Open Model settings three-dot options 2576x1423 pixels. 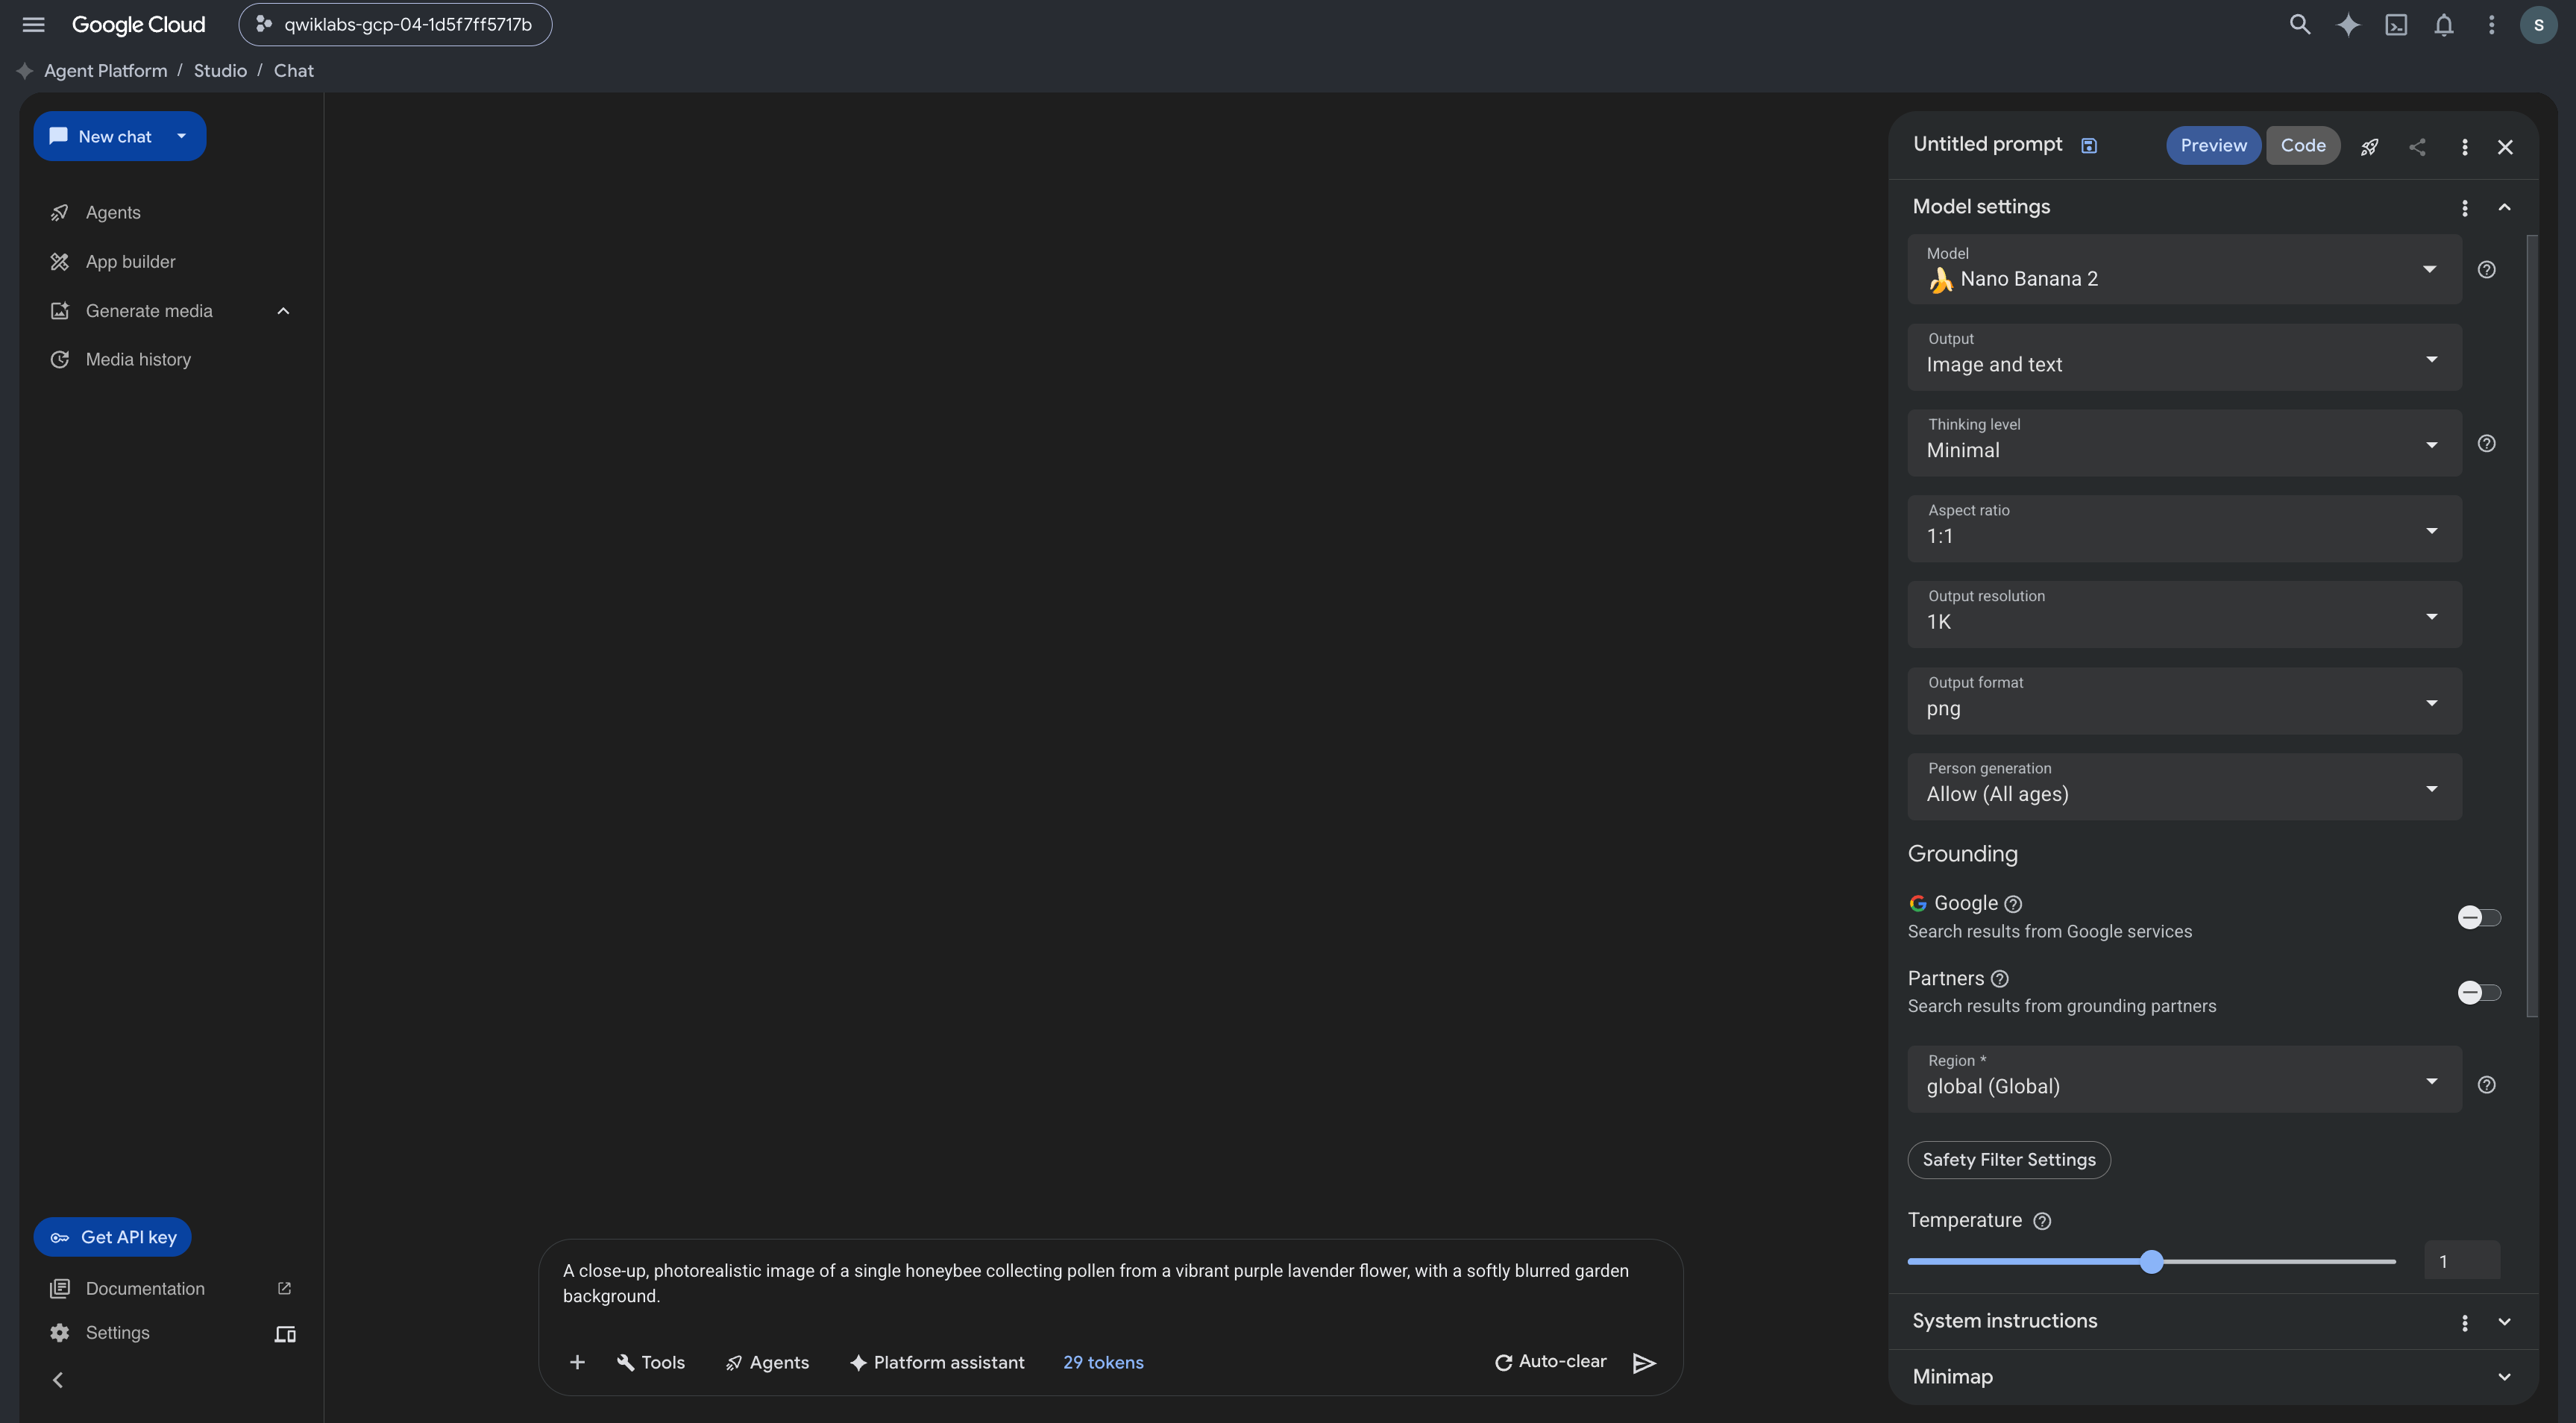point(2465,208)
